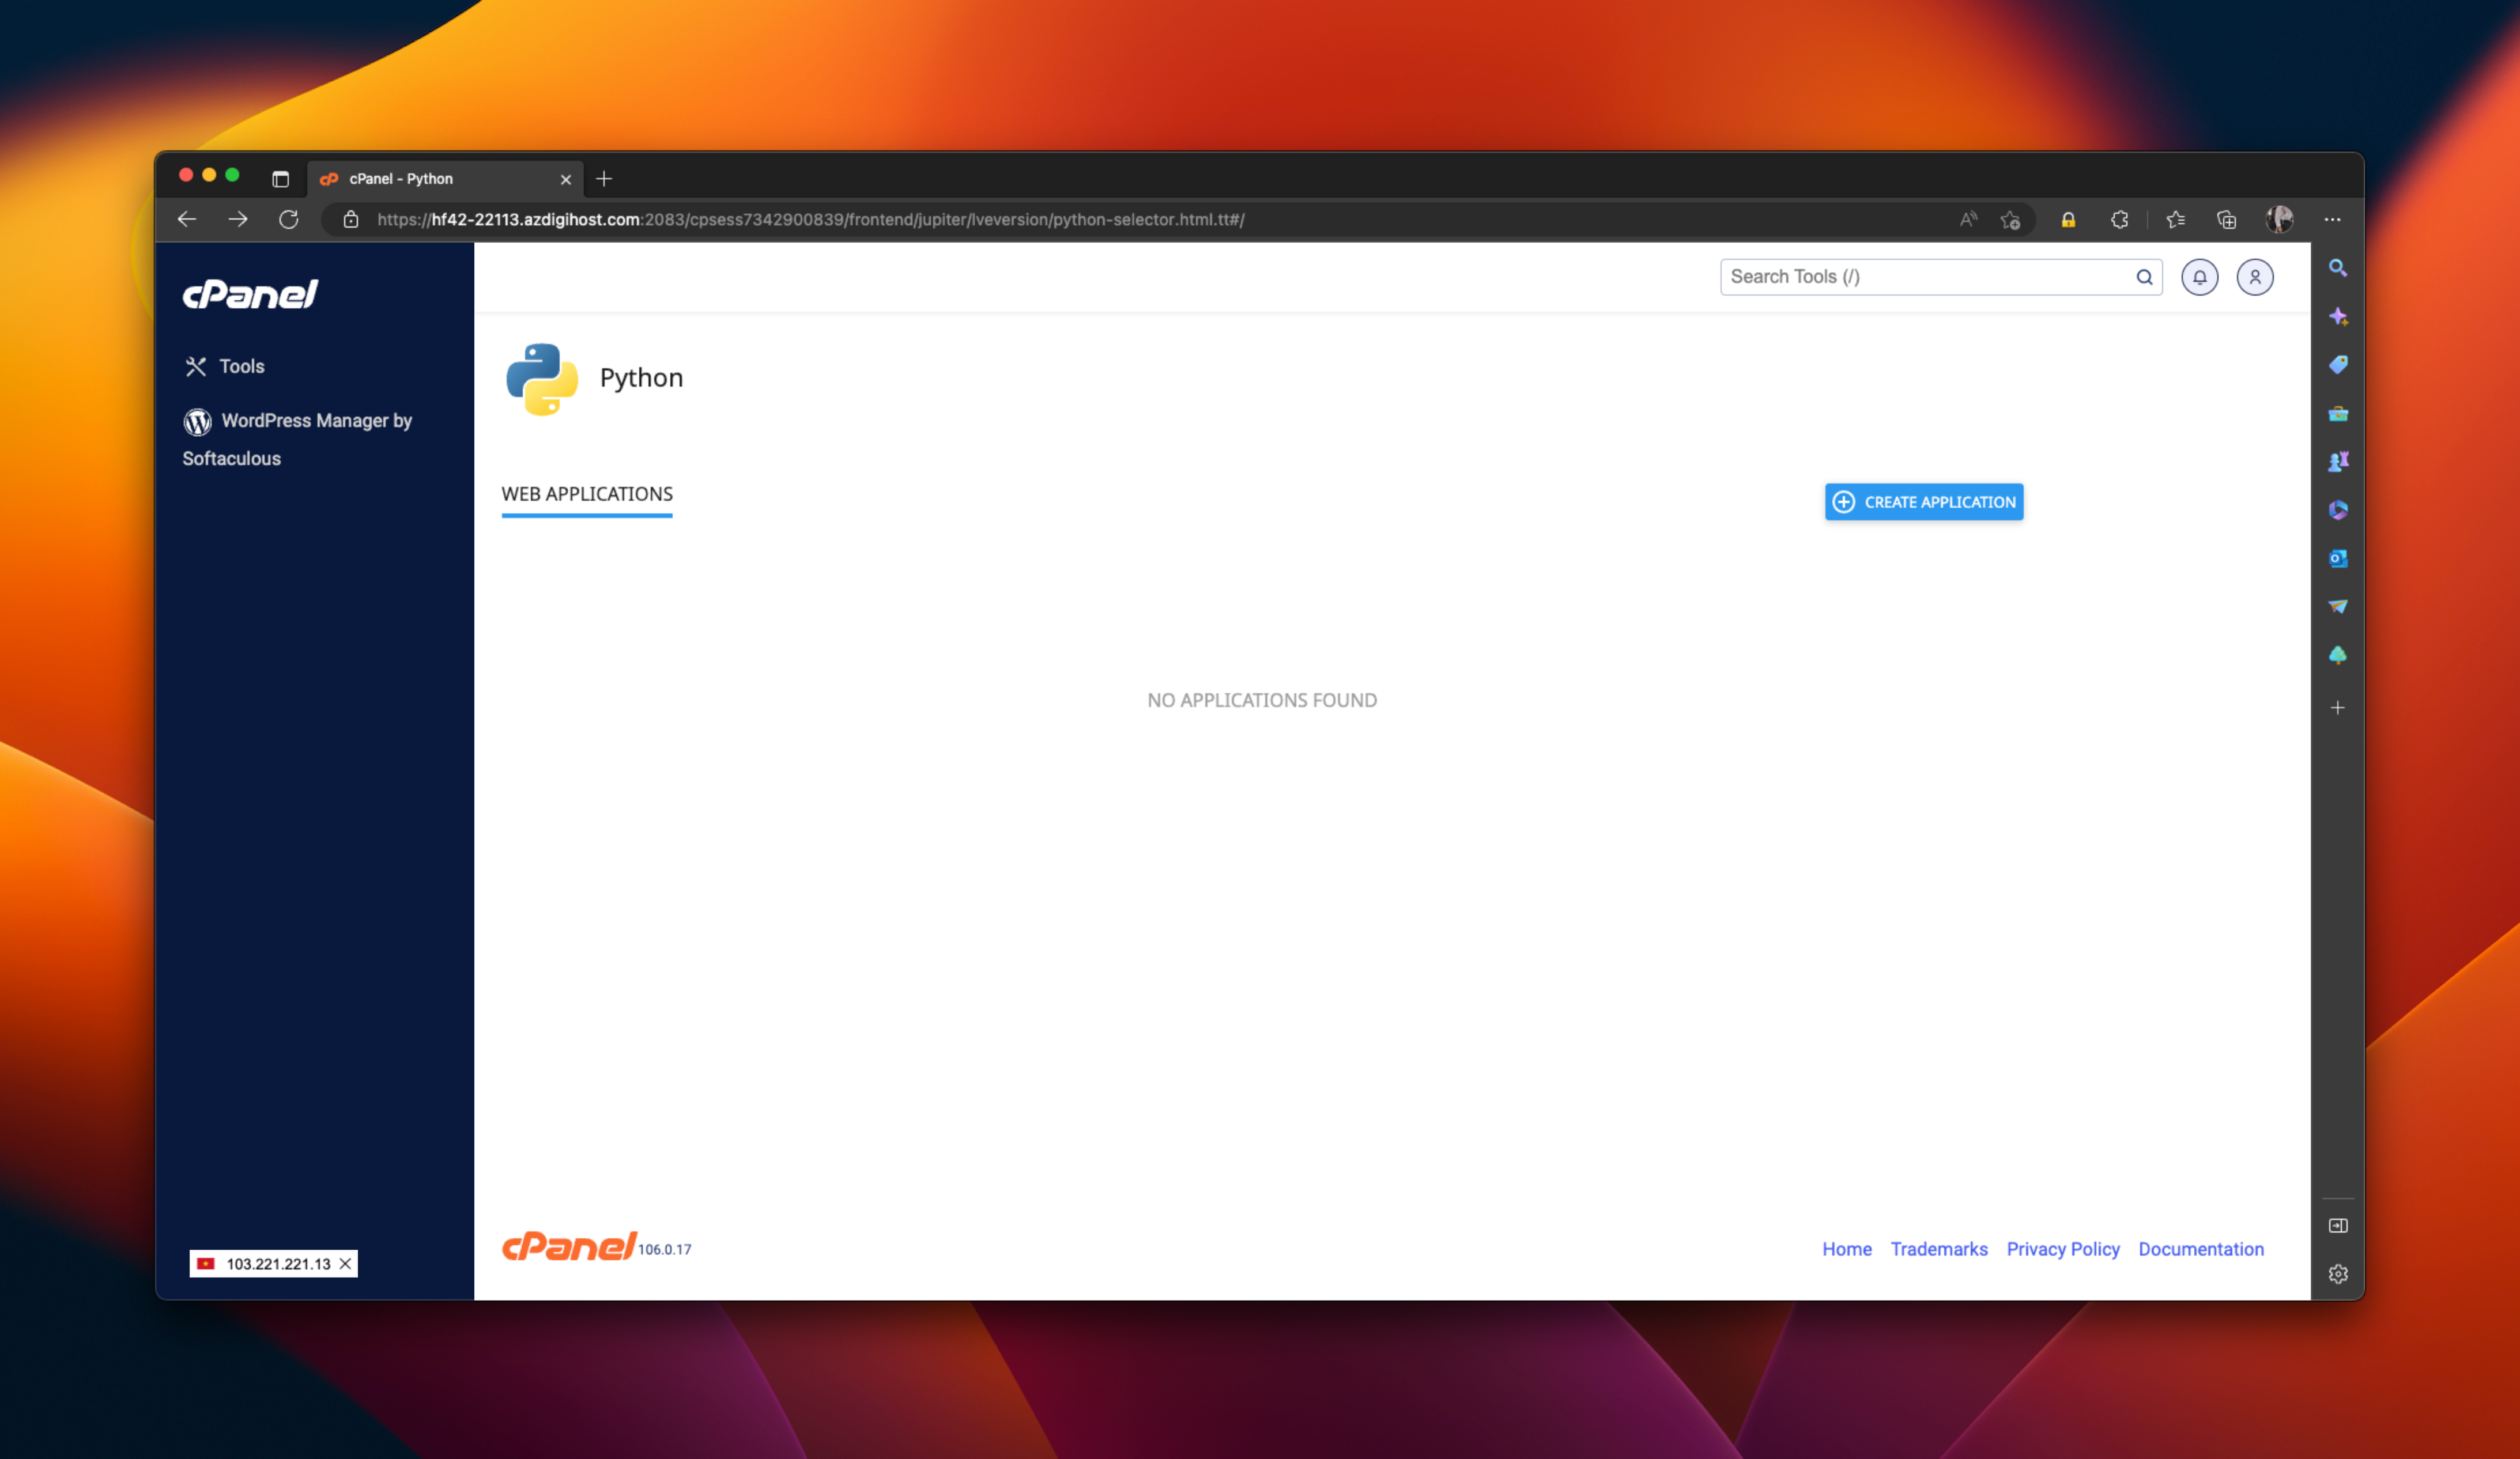
Task: Open the user account icon menu
Action: tap(2254, 277)
